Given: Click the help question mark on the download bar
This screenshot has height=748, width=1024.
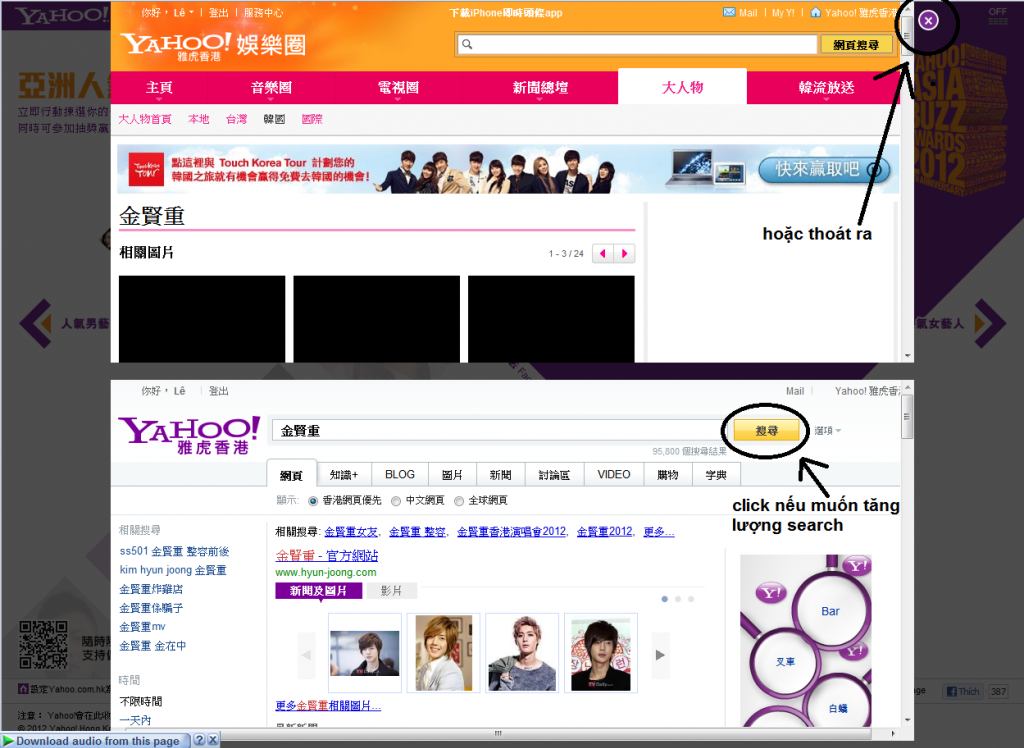Looking at the screenshot, I should point(200,740).
